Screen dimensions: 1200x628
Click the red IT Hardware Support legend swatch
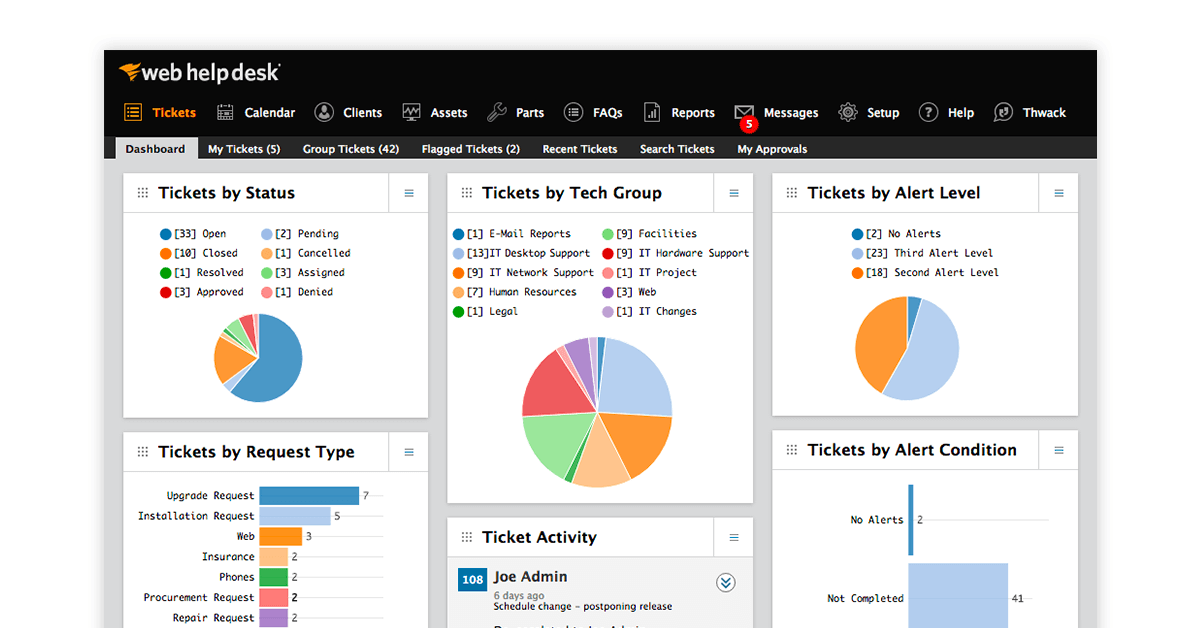[608, 253]
